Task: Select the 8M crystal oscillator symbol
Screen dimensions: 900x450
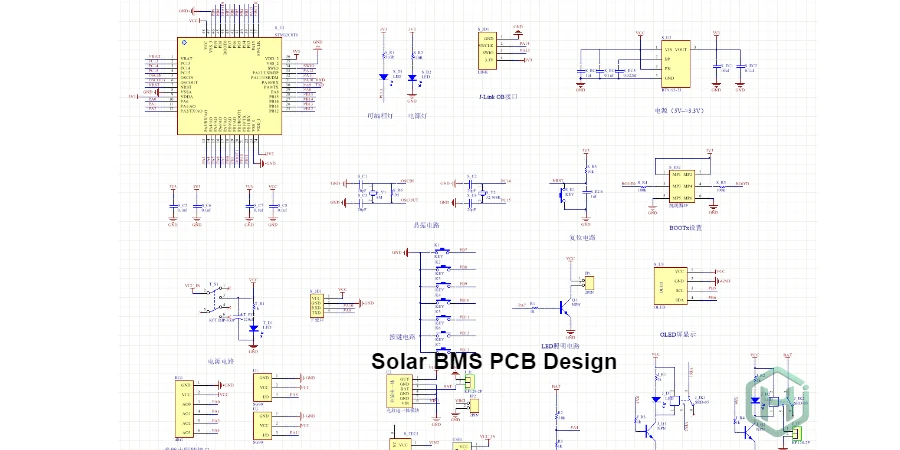Action: coord(374,193)
